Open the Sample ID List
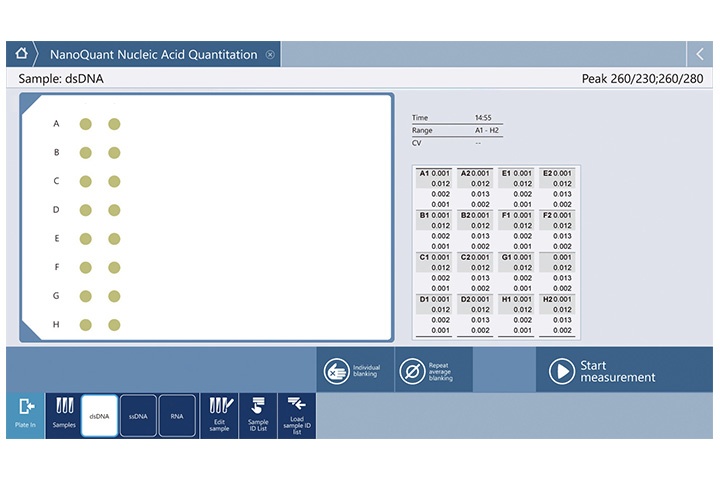Screen dimensions: 720x480 [257, 415]
